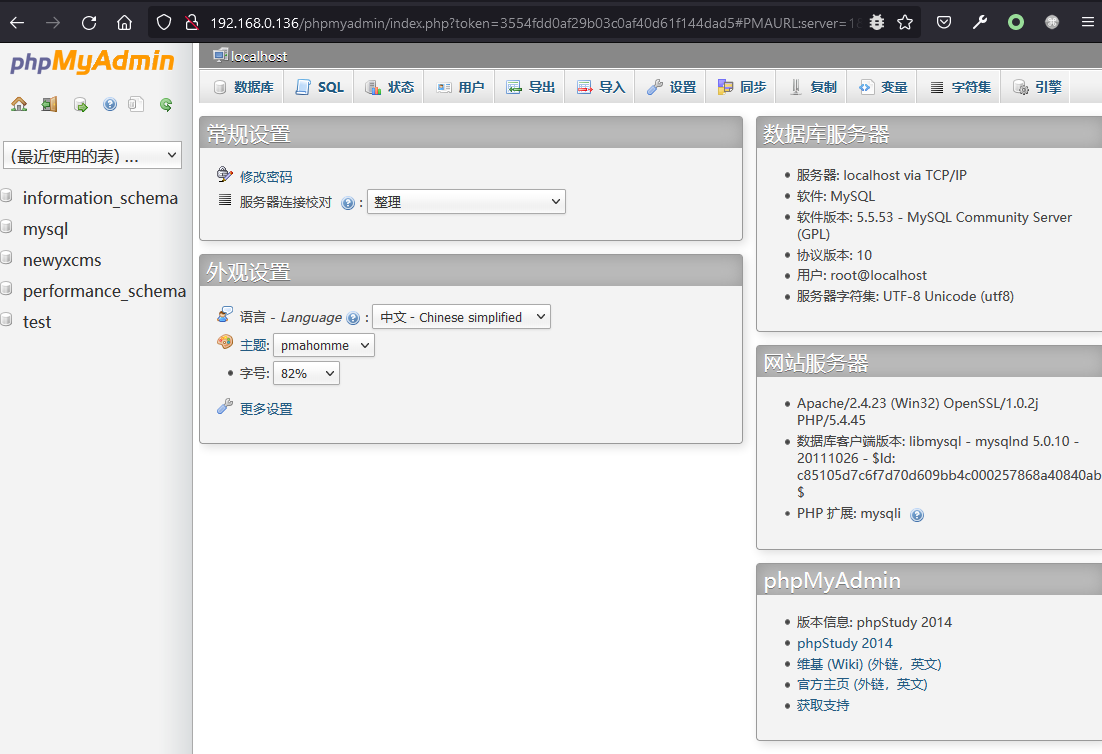
Task: Click the phpMyAdmin logo
Action: tap(92, 62)
